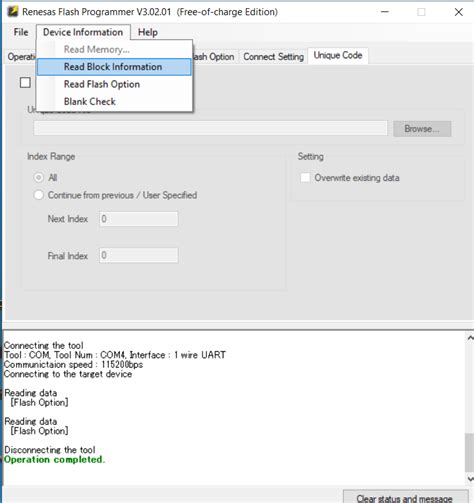Click the 'Disconnecting the tool' log line
This screenshot has height=503, width=474.
[50, 450]
